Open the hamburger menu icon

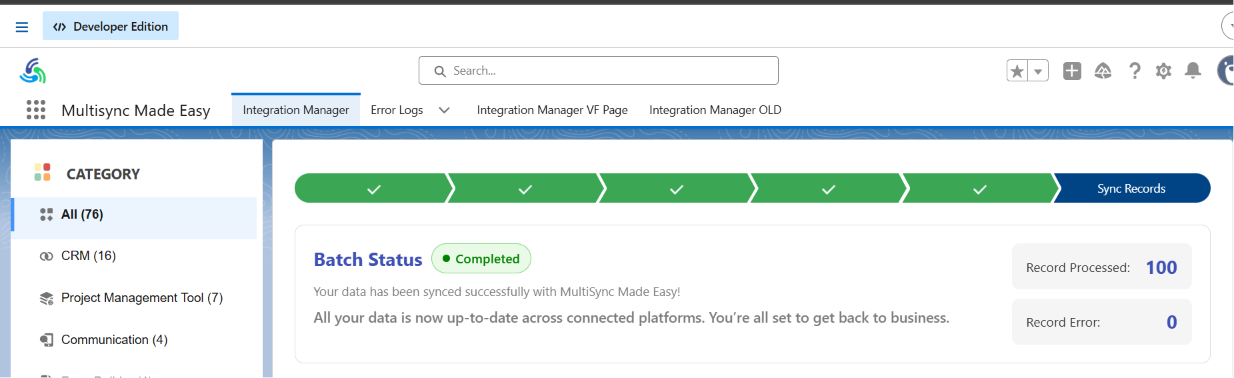(x=22, y=27)
